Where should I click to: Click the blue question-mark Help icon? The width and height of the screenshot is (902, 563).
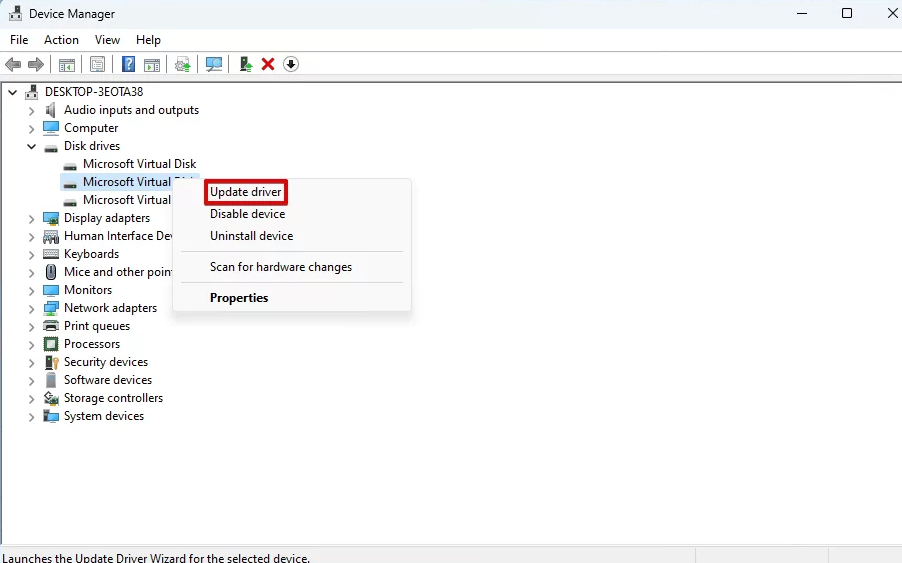[x=128, y=64]
